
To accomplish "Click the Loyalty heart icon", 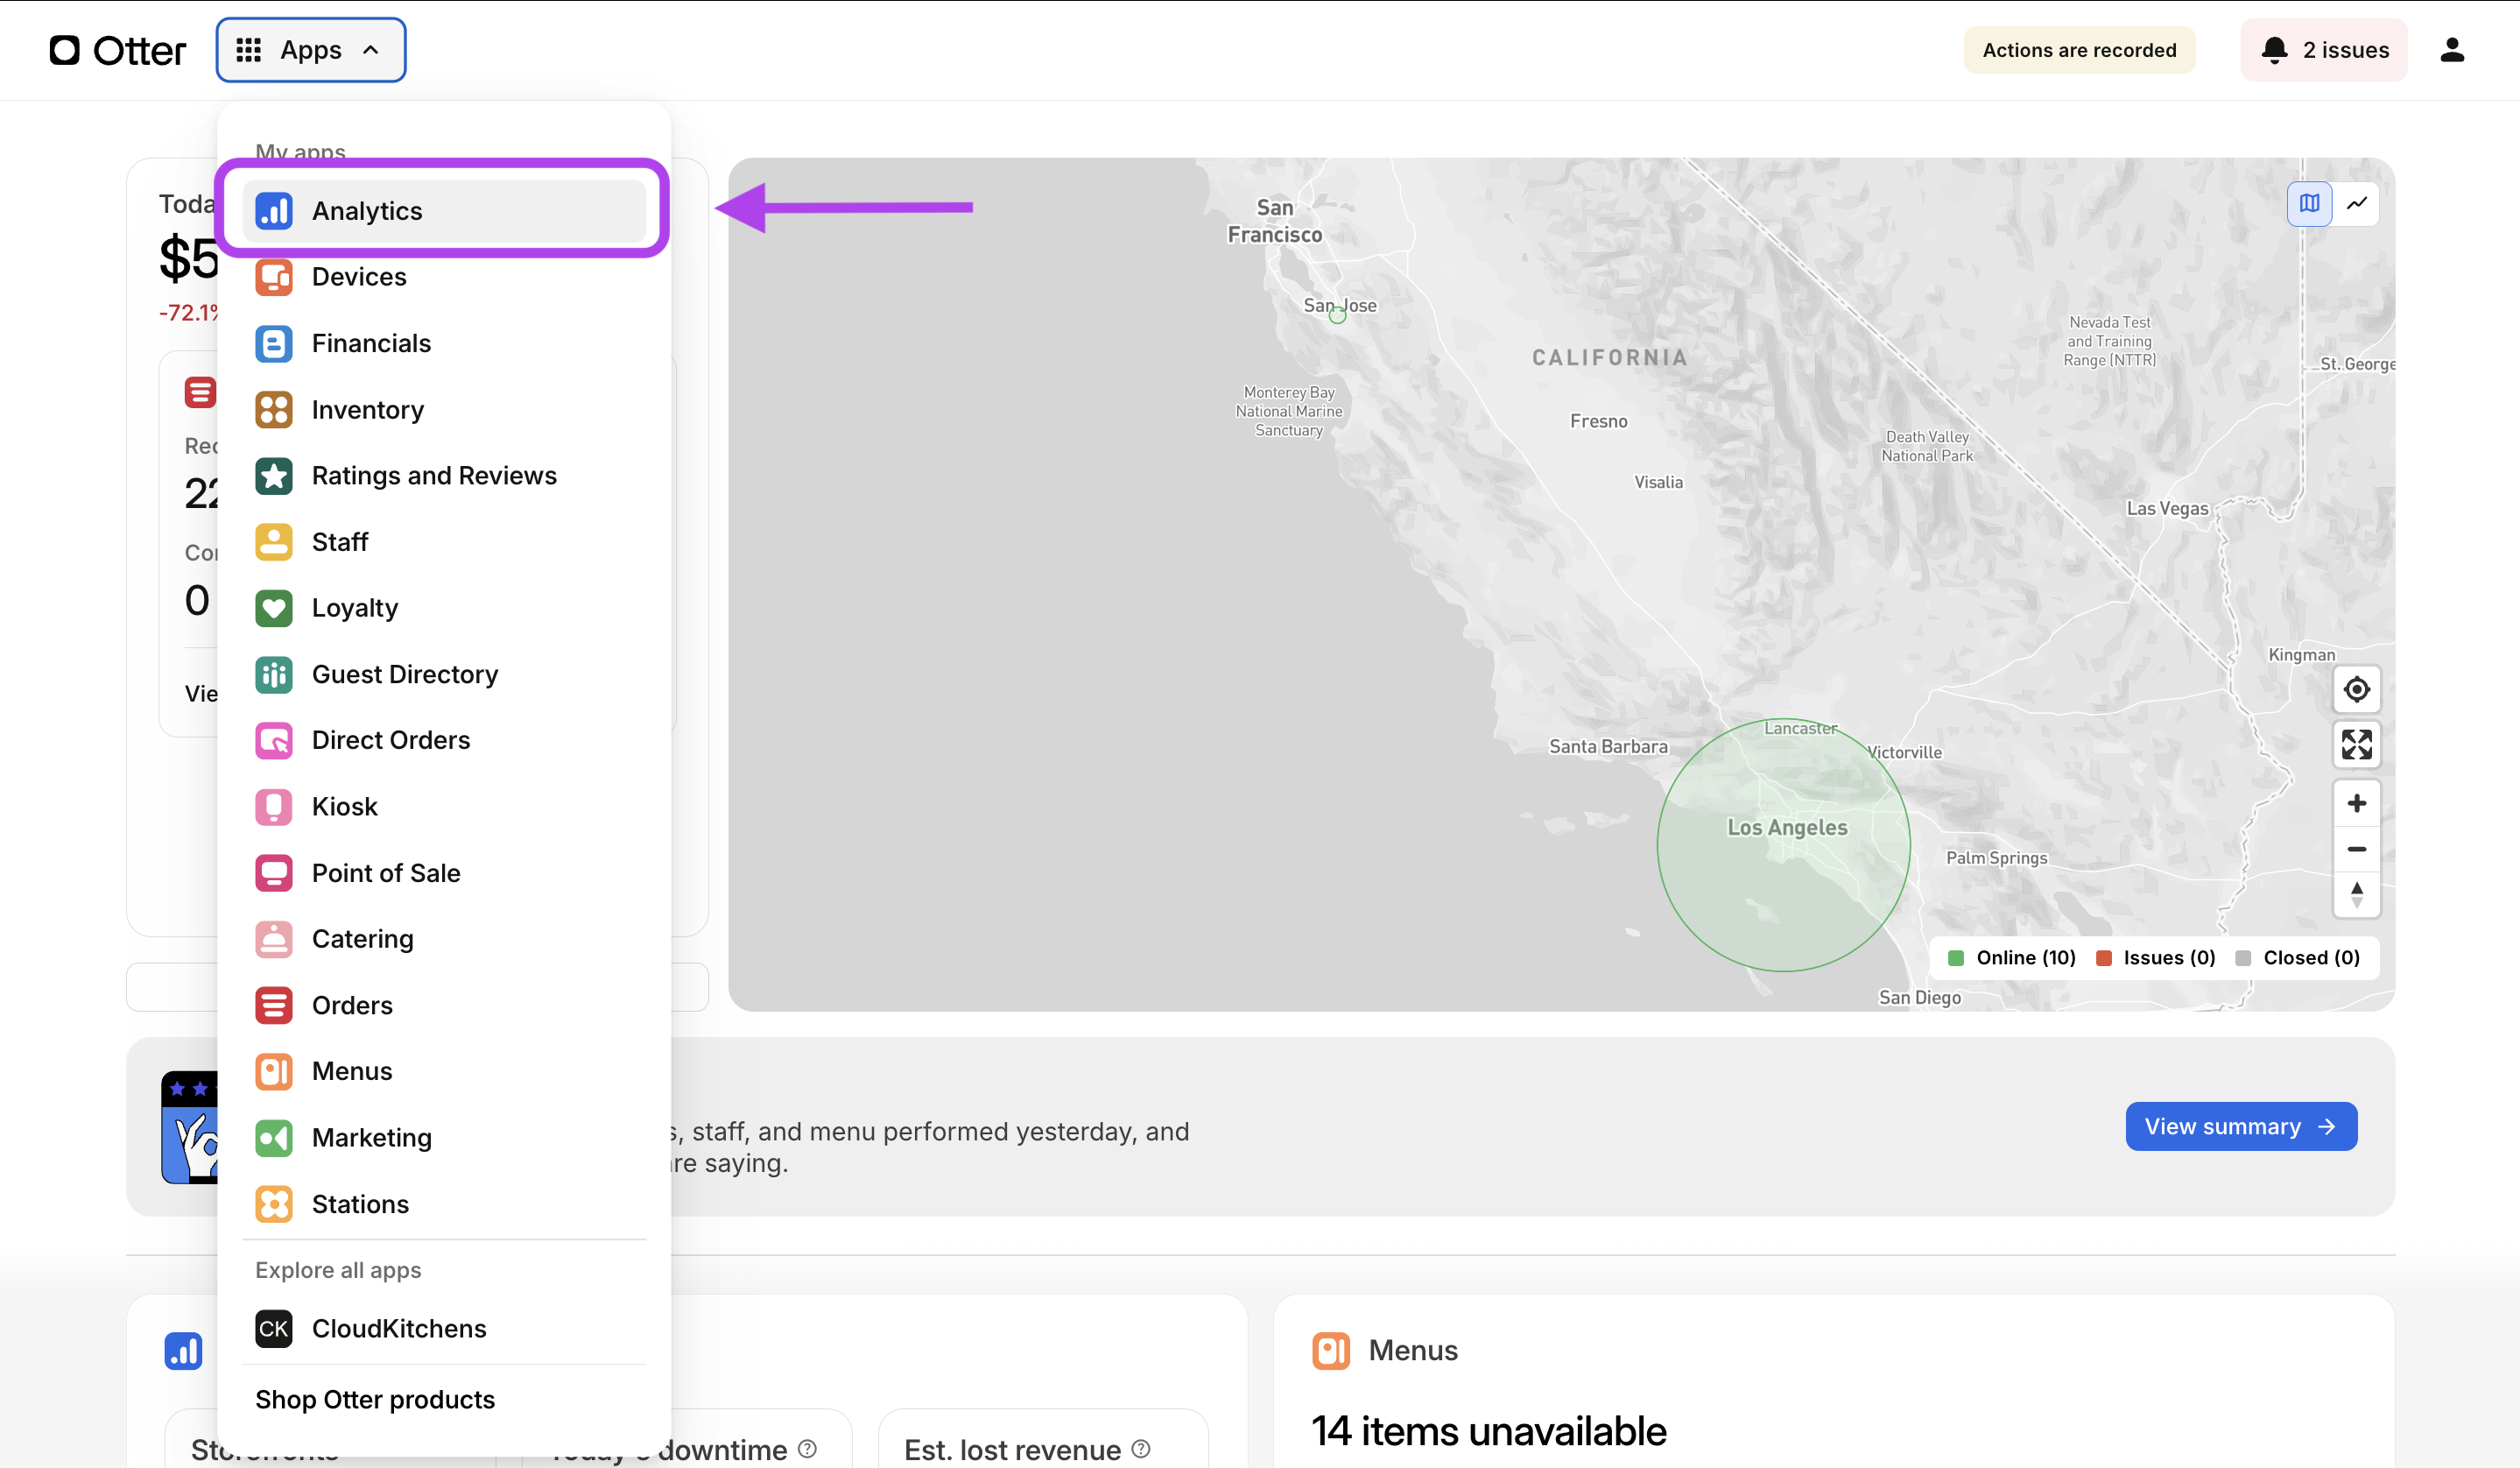I will click(x=273, y=608).
